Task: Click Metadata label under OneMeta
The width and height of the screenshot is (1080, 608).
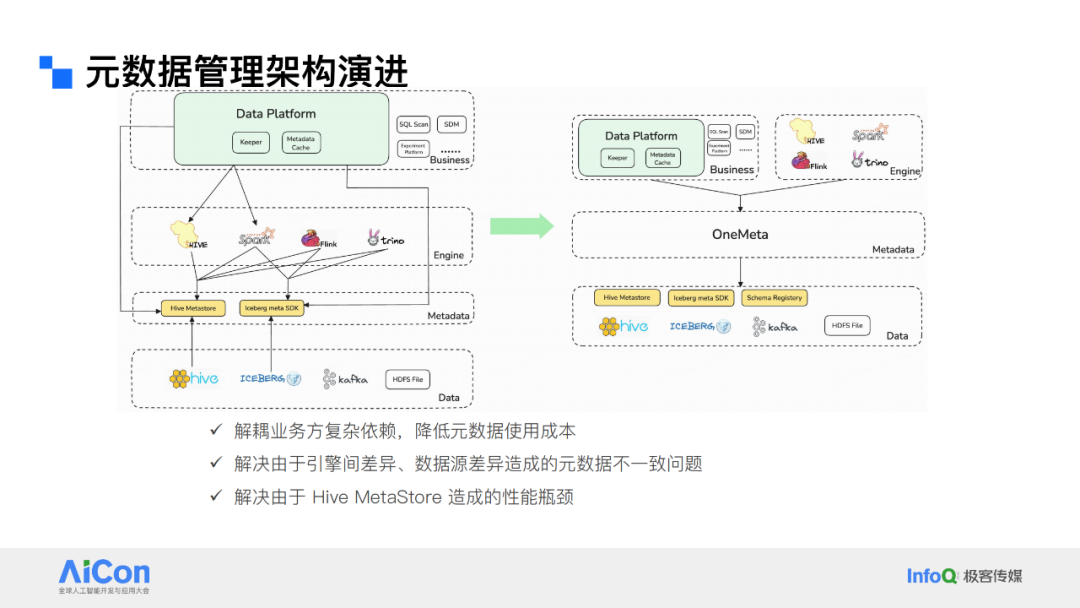Action: click(x=893, y=249)
